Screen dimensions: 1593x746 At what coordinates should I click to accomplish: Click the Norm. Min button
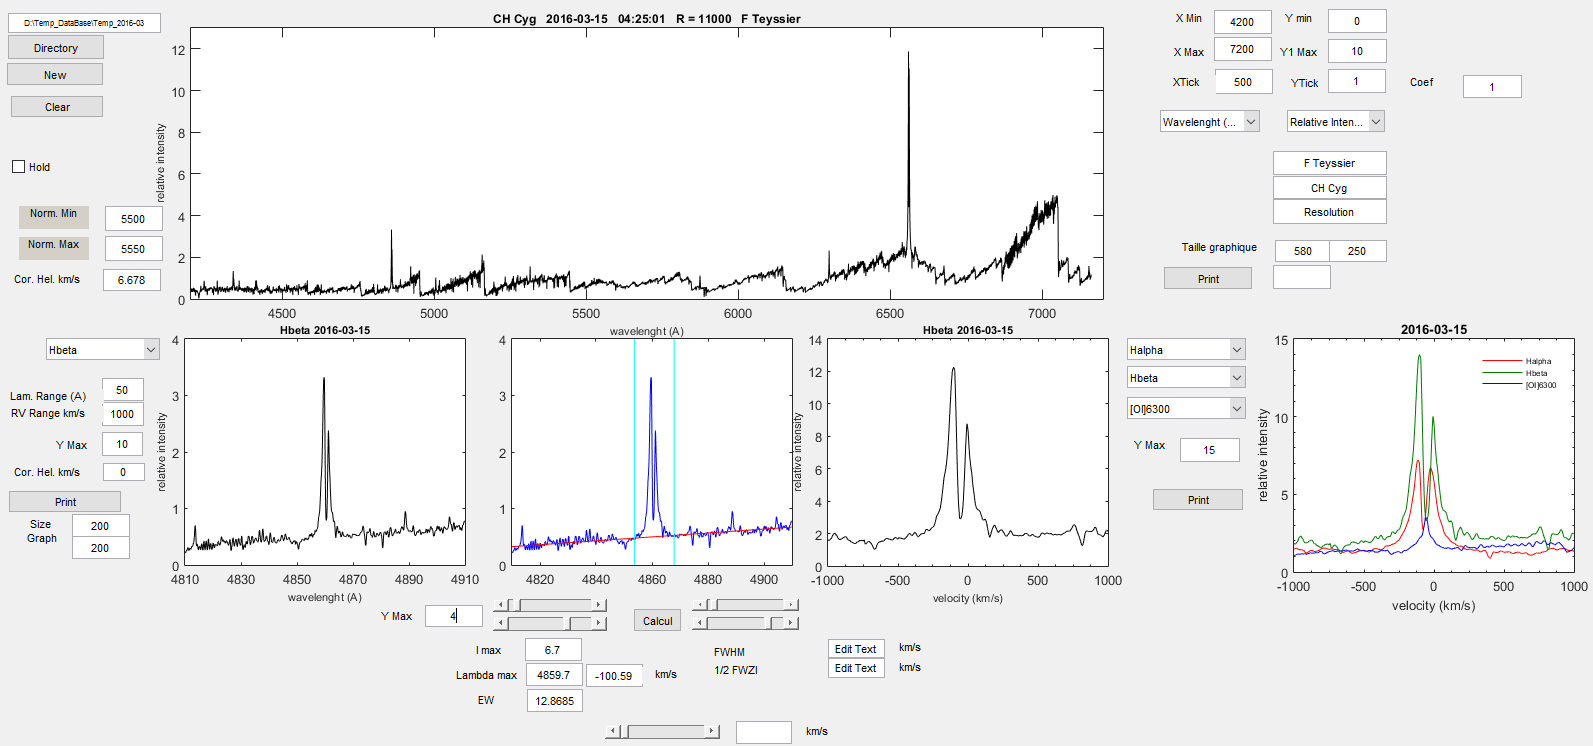(x=53, y=216)
